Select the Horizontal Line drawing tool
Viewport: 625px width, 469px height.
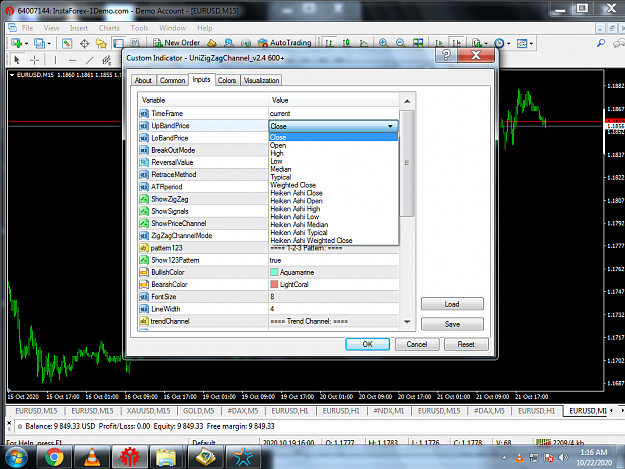point(72,60)
